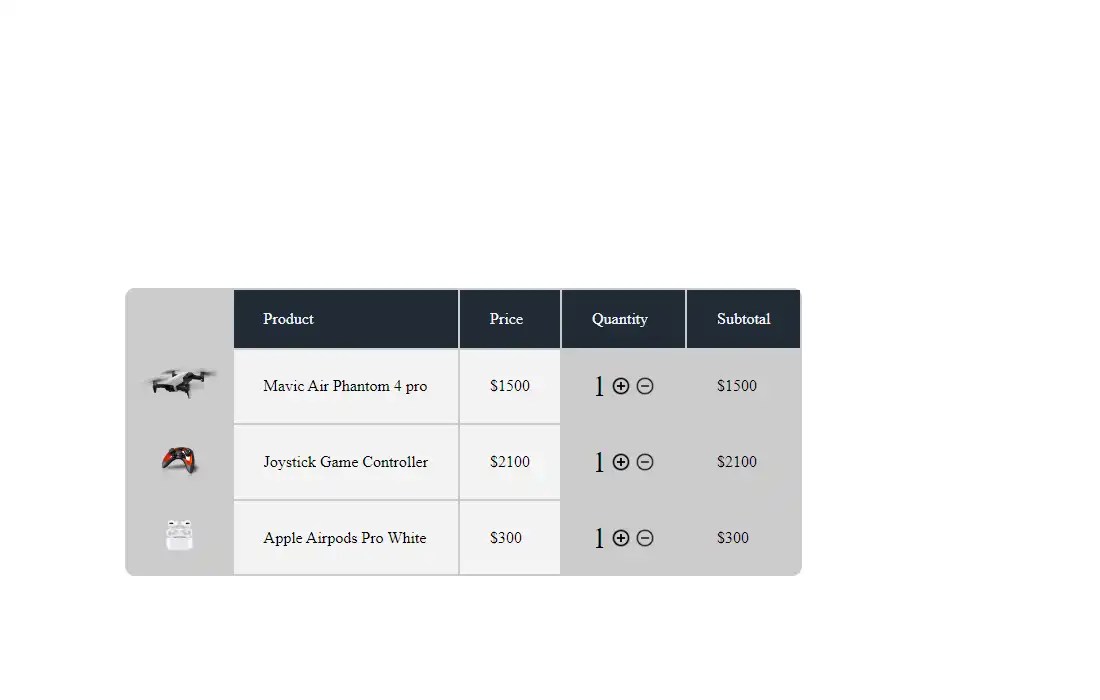Open the red game controller image

(x=180, y=461)
